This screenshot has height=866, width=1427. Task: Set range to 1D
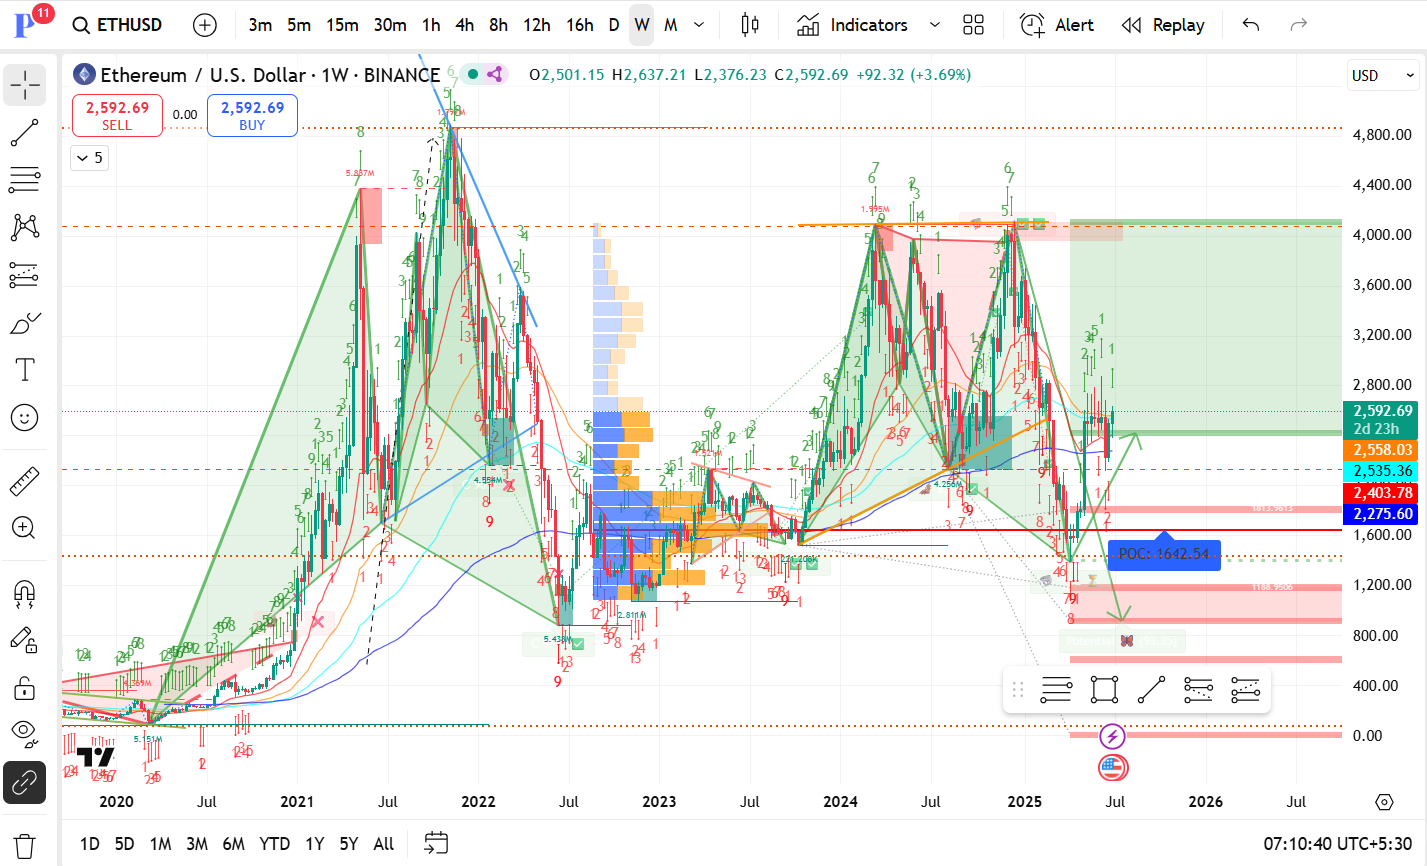tap(89, 844)
